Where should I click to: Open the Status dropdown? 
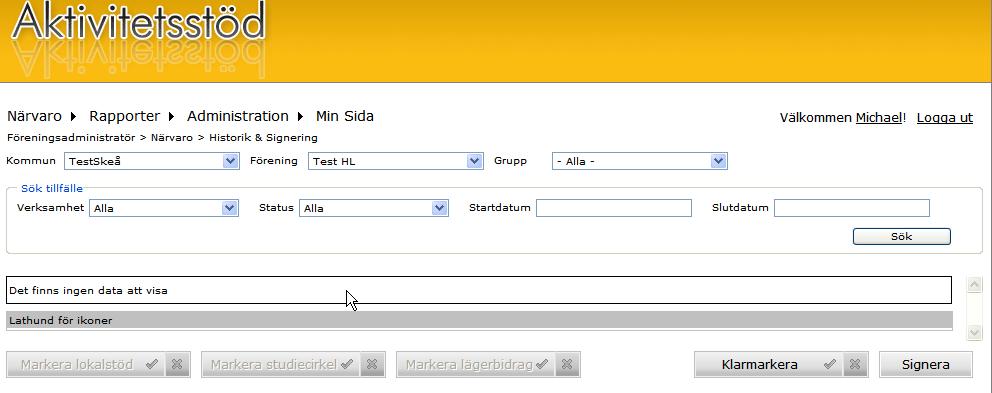coord(374,208)
